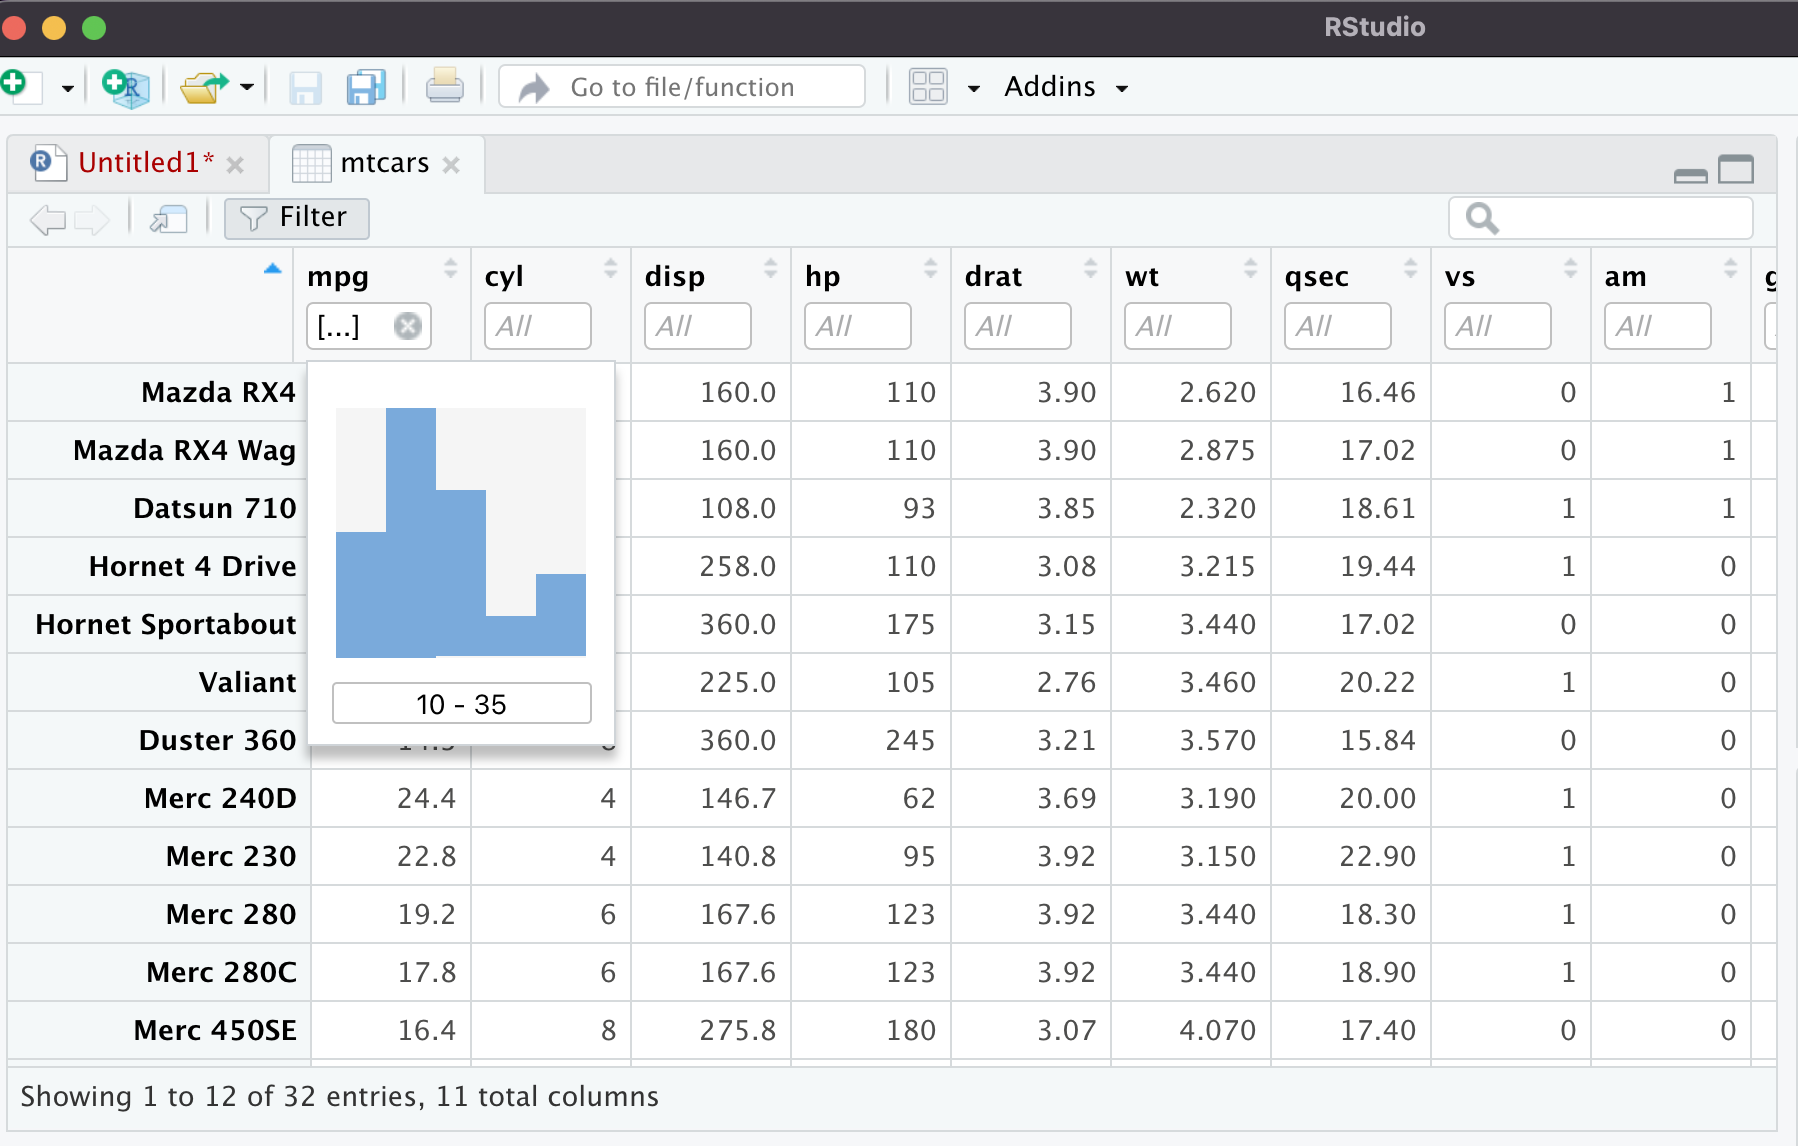Screen dimensions: 1798x1146
Task: Click the back navigation arrow
Action: coord(48,219)
